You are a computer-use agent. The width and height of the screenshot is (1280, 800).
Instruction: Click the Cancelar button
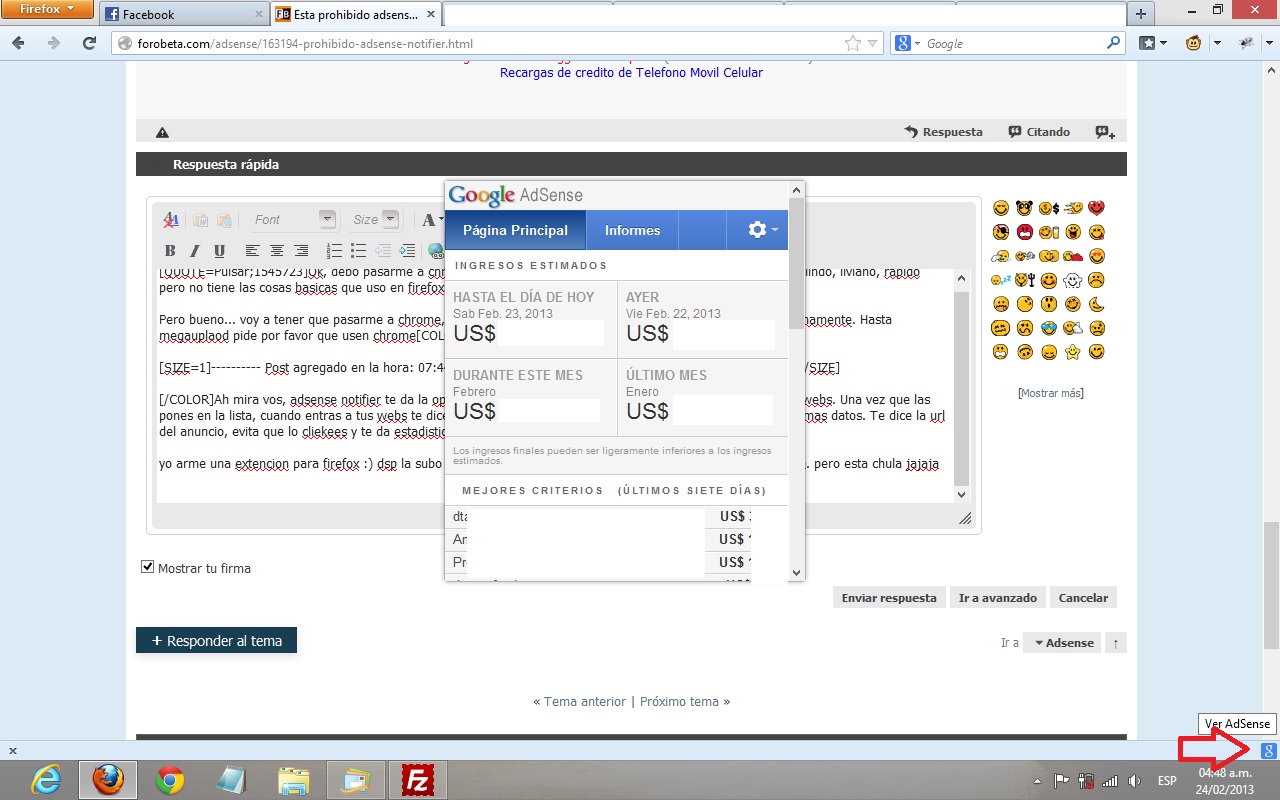coord(1083,598)
